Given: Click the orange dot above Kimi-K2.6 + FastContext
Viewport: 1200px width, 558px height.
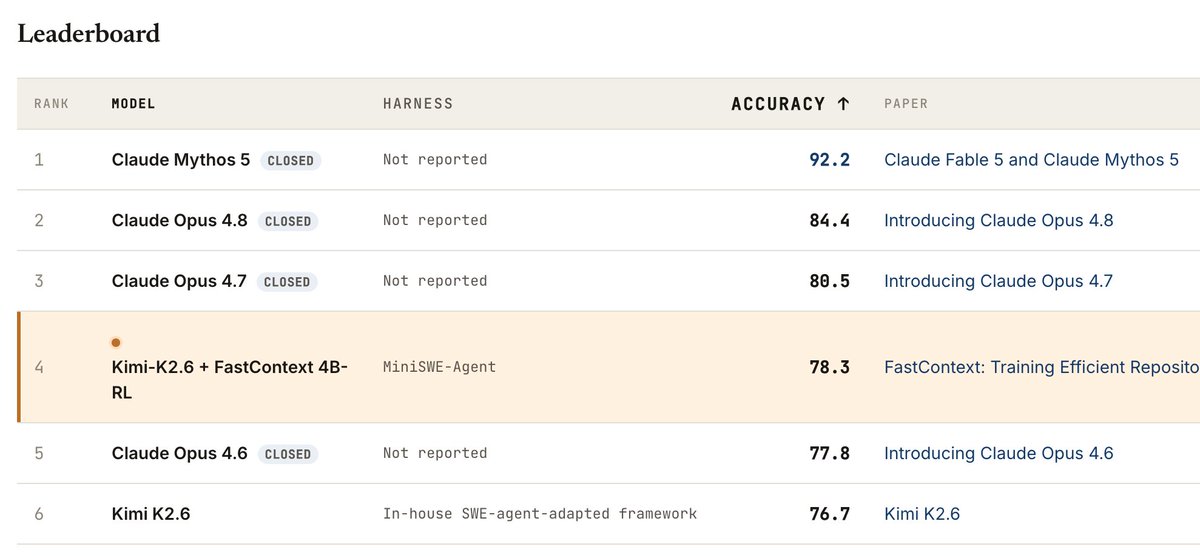Looking at the screenshot, I should [x=116, y=342].
